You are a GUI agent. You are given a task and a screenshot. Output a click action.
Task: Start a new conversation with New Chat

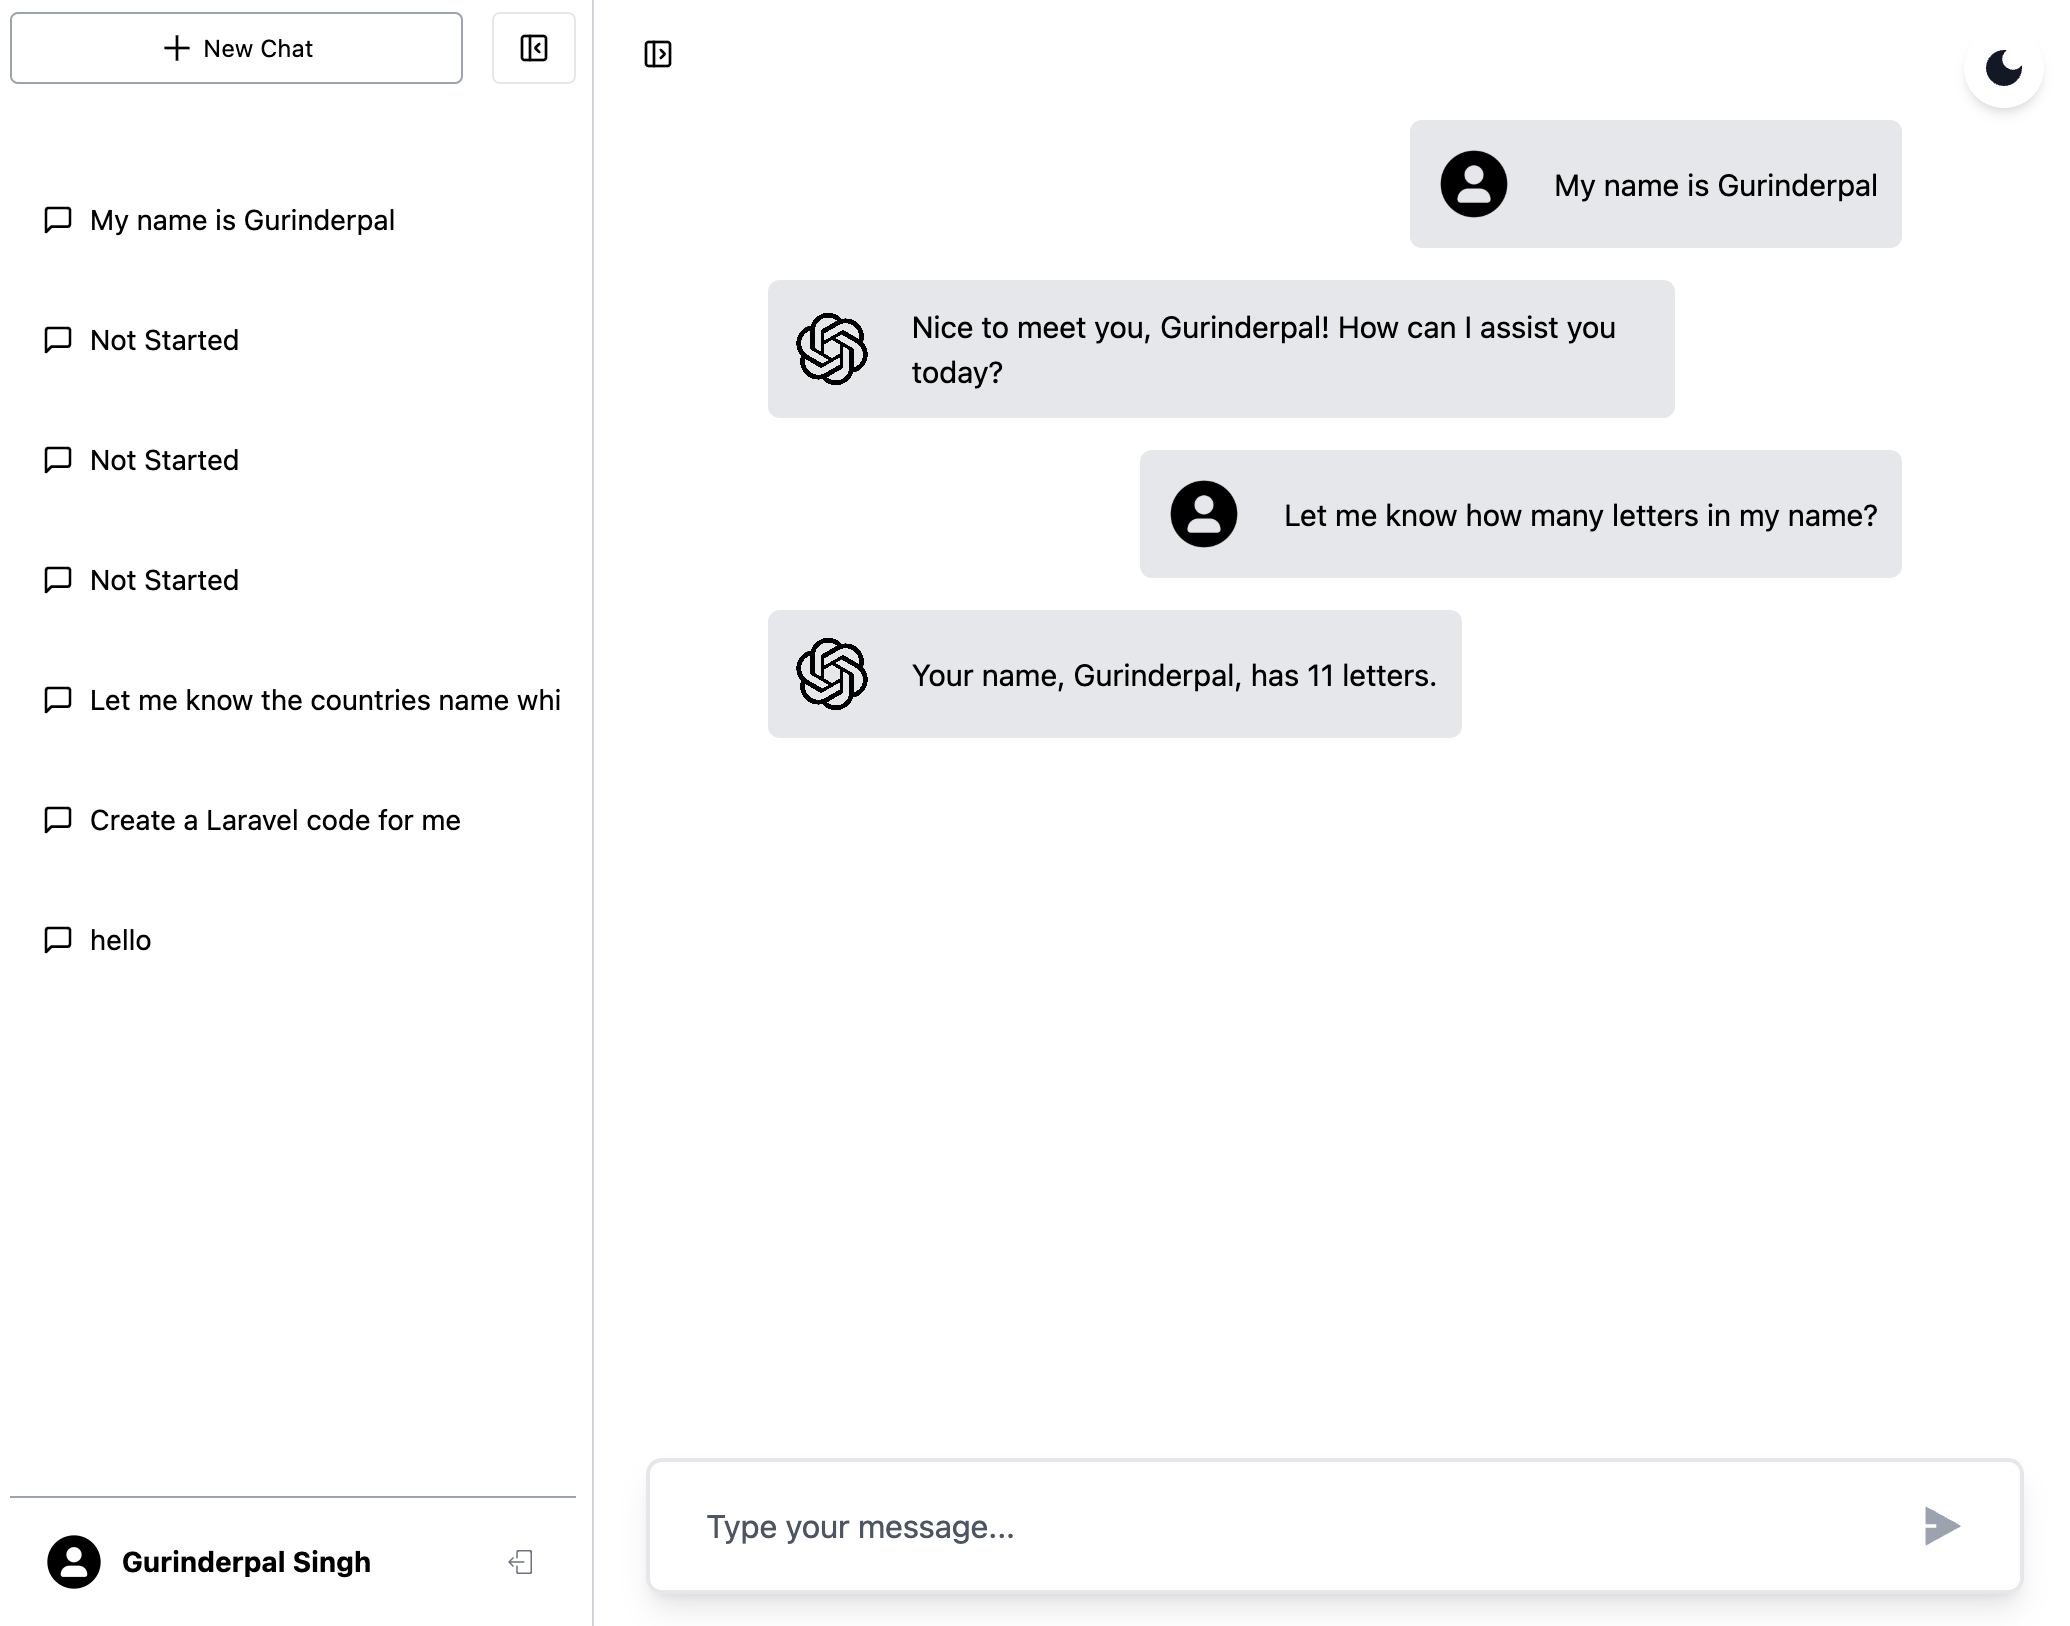236,48
